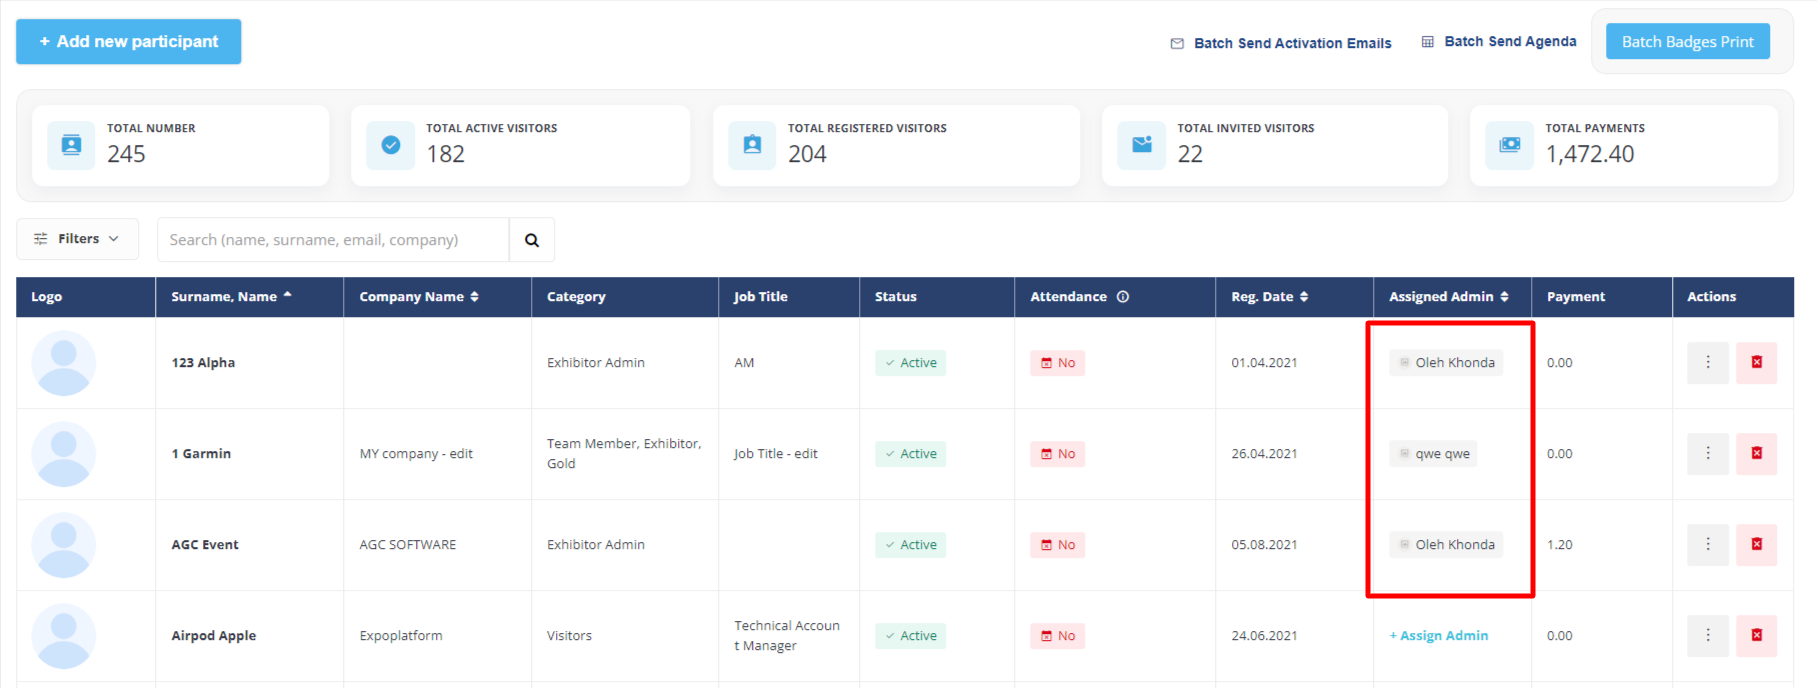This screenshot has height=688, width=1817.
Task: Click the Total Invited Visitors envelope icon
Action: click(1141, 146)
